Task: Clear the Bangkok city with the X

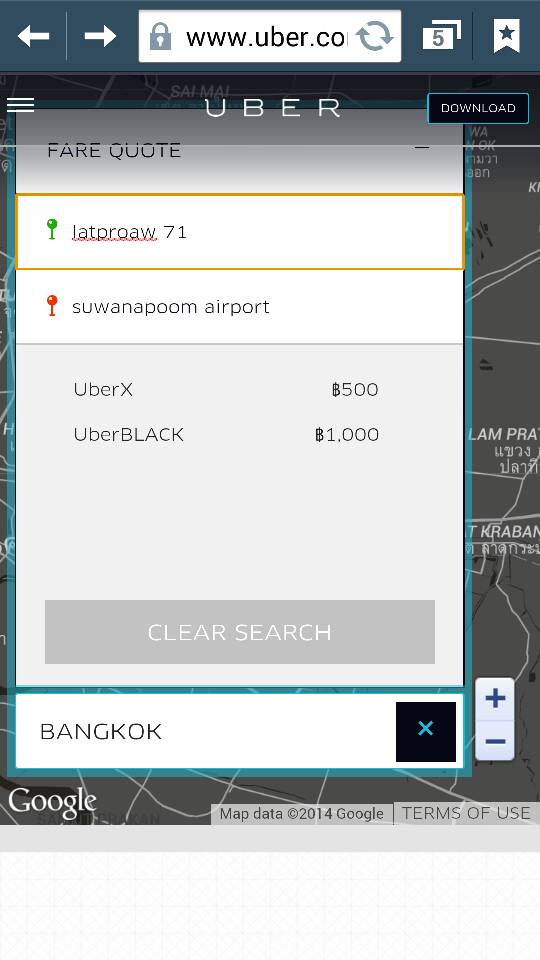Action: 426,731
